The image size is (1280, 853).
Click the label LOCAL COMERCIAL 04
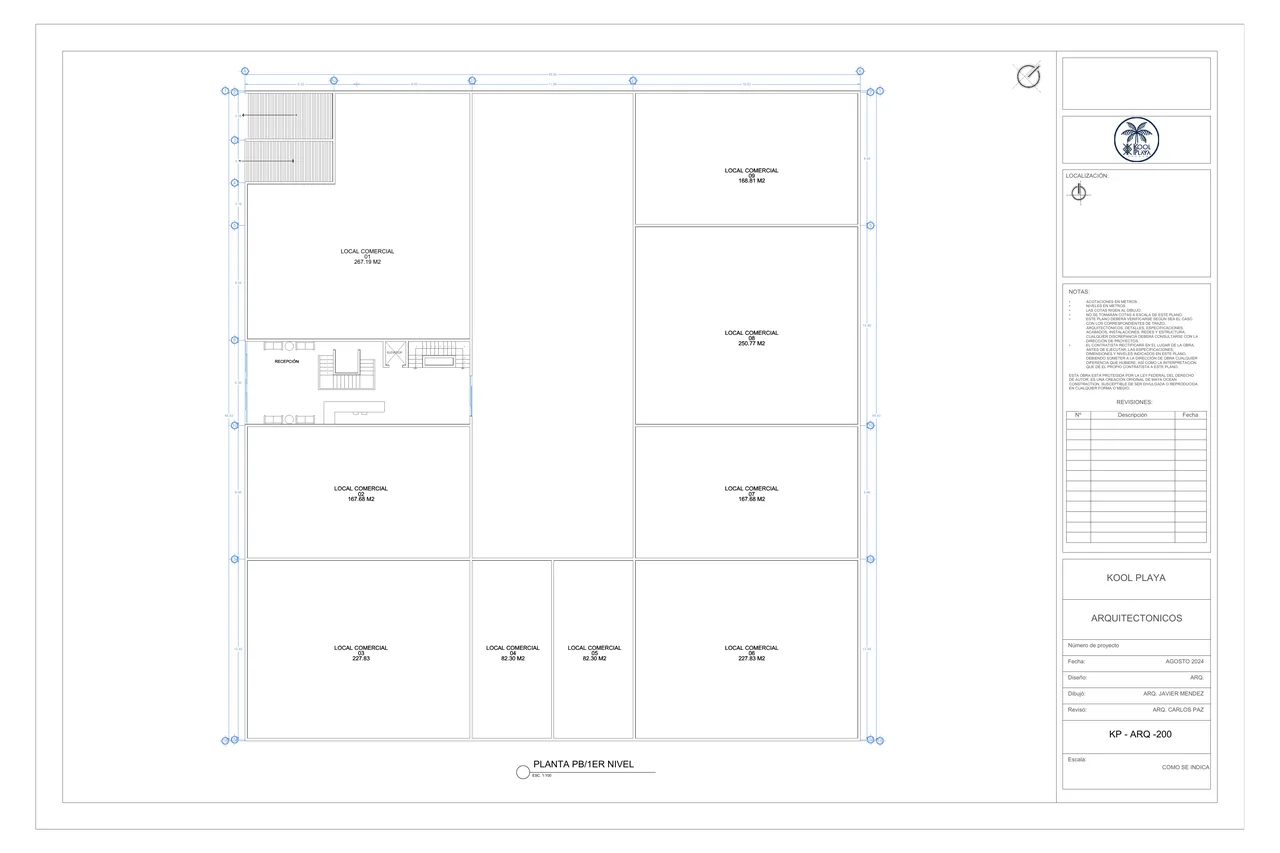pos(512,650)
